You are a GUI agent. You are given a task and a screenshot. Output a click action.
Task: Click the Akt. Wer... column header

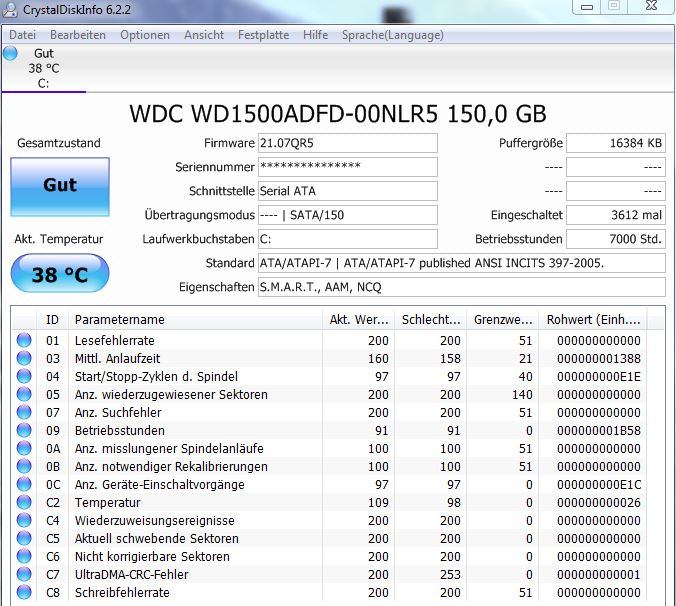tap(359, 320)
